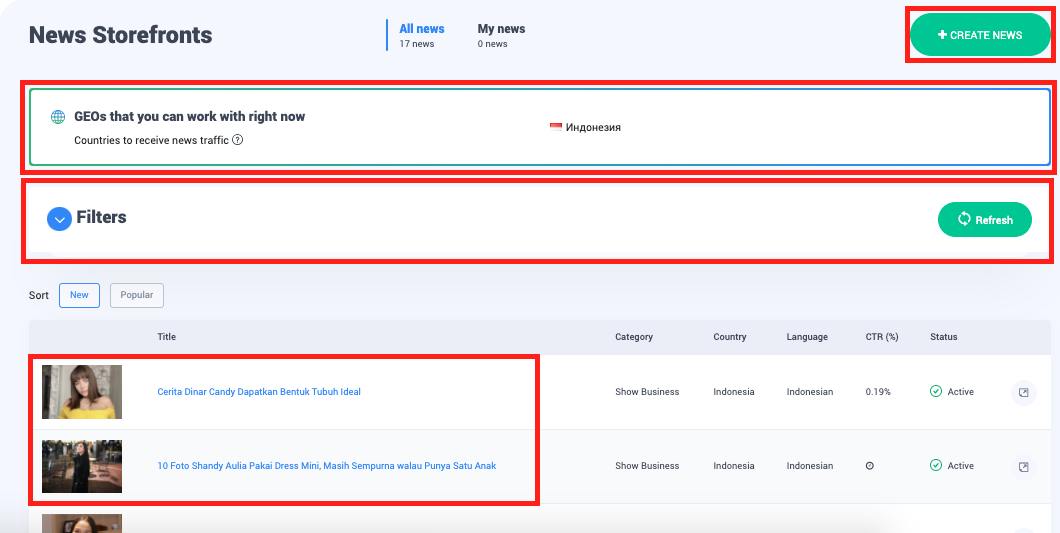Click the Cerita Dinar Candy thumbnail image

(x=82, y=392)
